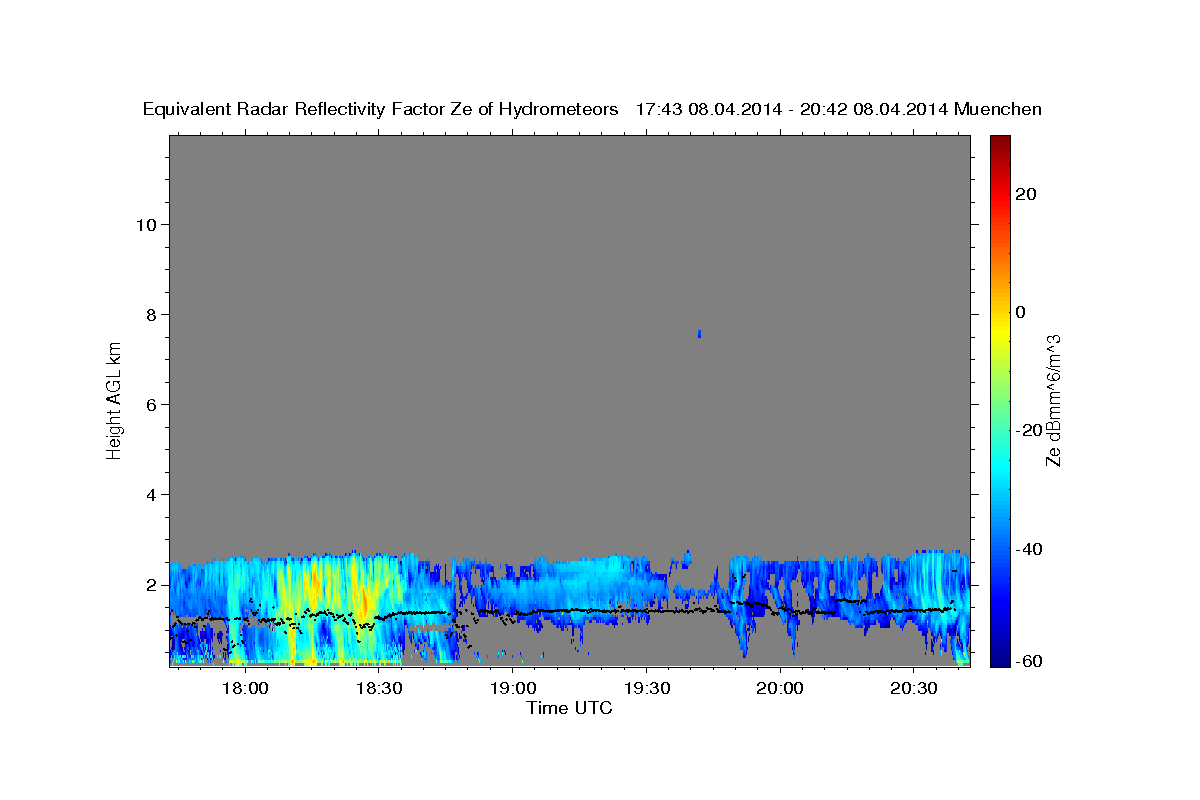Click the colorbar value '20'

click(1025, 194)
